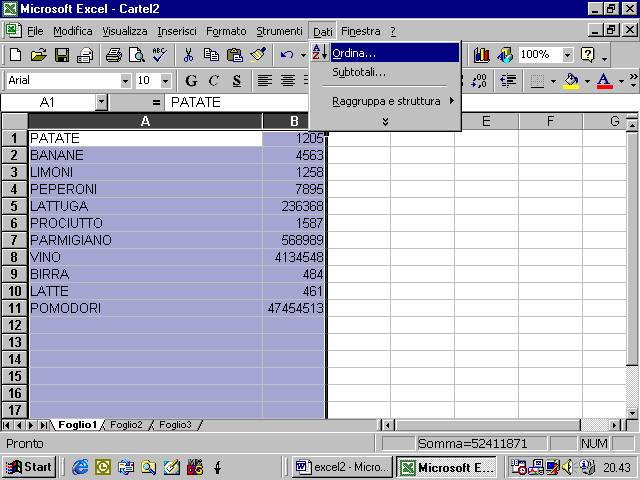Screen dimensions: 640x480
Task: Decrease indent icon
Action: (508, 80)
